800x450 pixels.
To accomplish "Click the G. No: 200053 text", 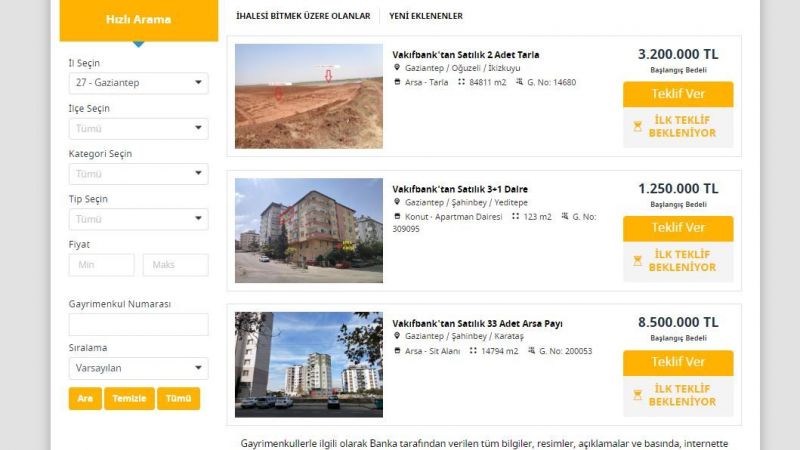I will click(x=565, y=351).
